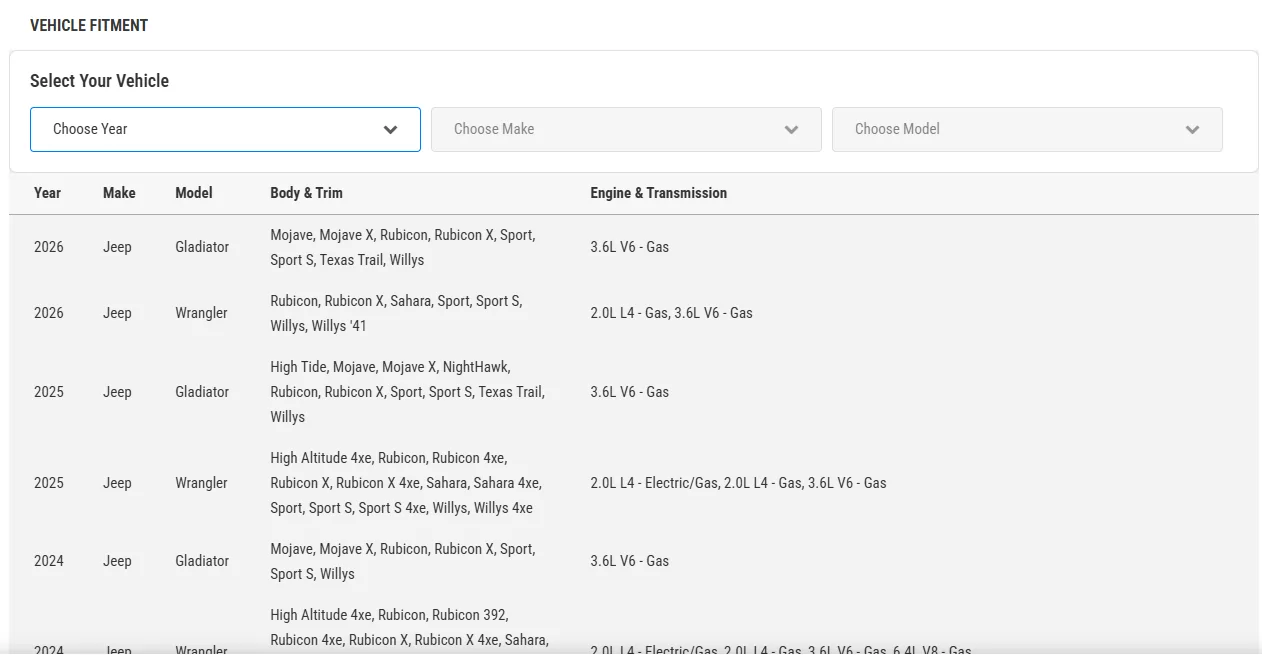This screenshot has width=1262, height=655.
Task: Open the Choose Make dropdown
Action: click(626, 129)
